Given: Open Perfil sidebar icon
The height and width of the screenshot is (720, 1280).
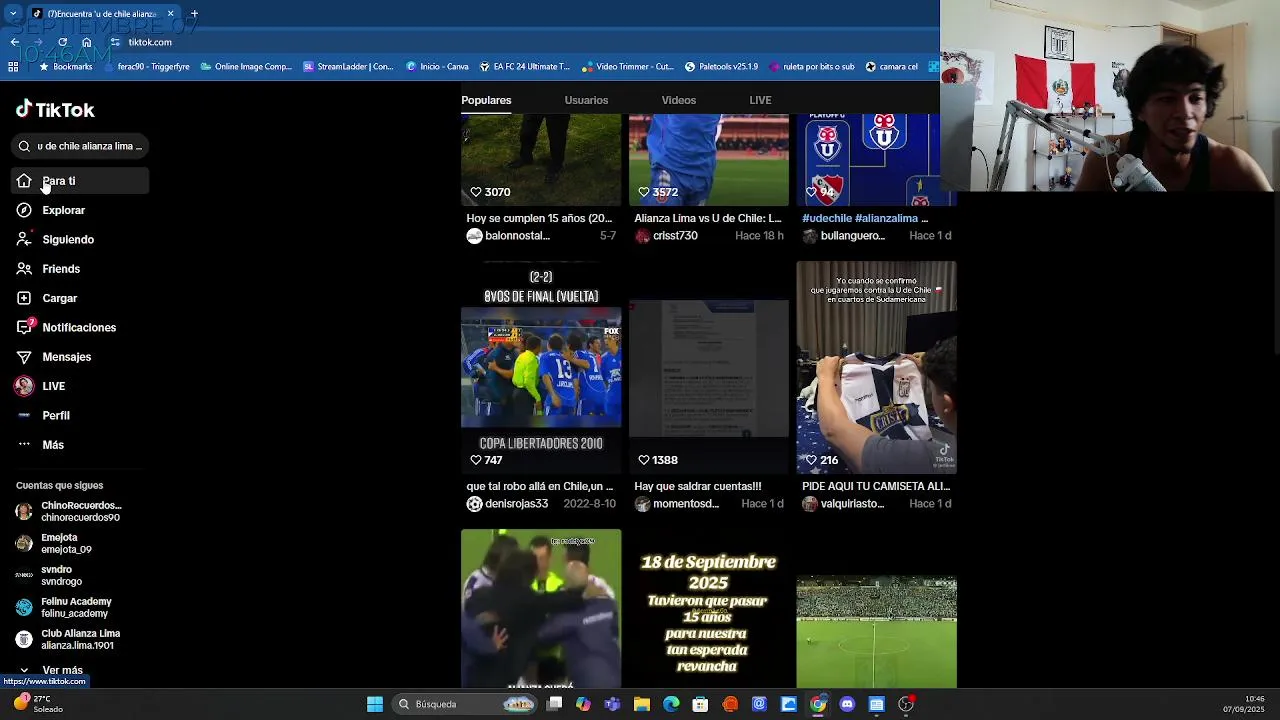Looking at the screenshot, I should [x=24, y=415].
